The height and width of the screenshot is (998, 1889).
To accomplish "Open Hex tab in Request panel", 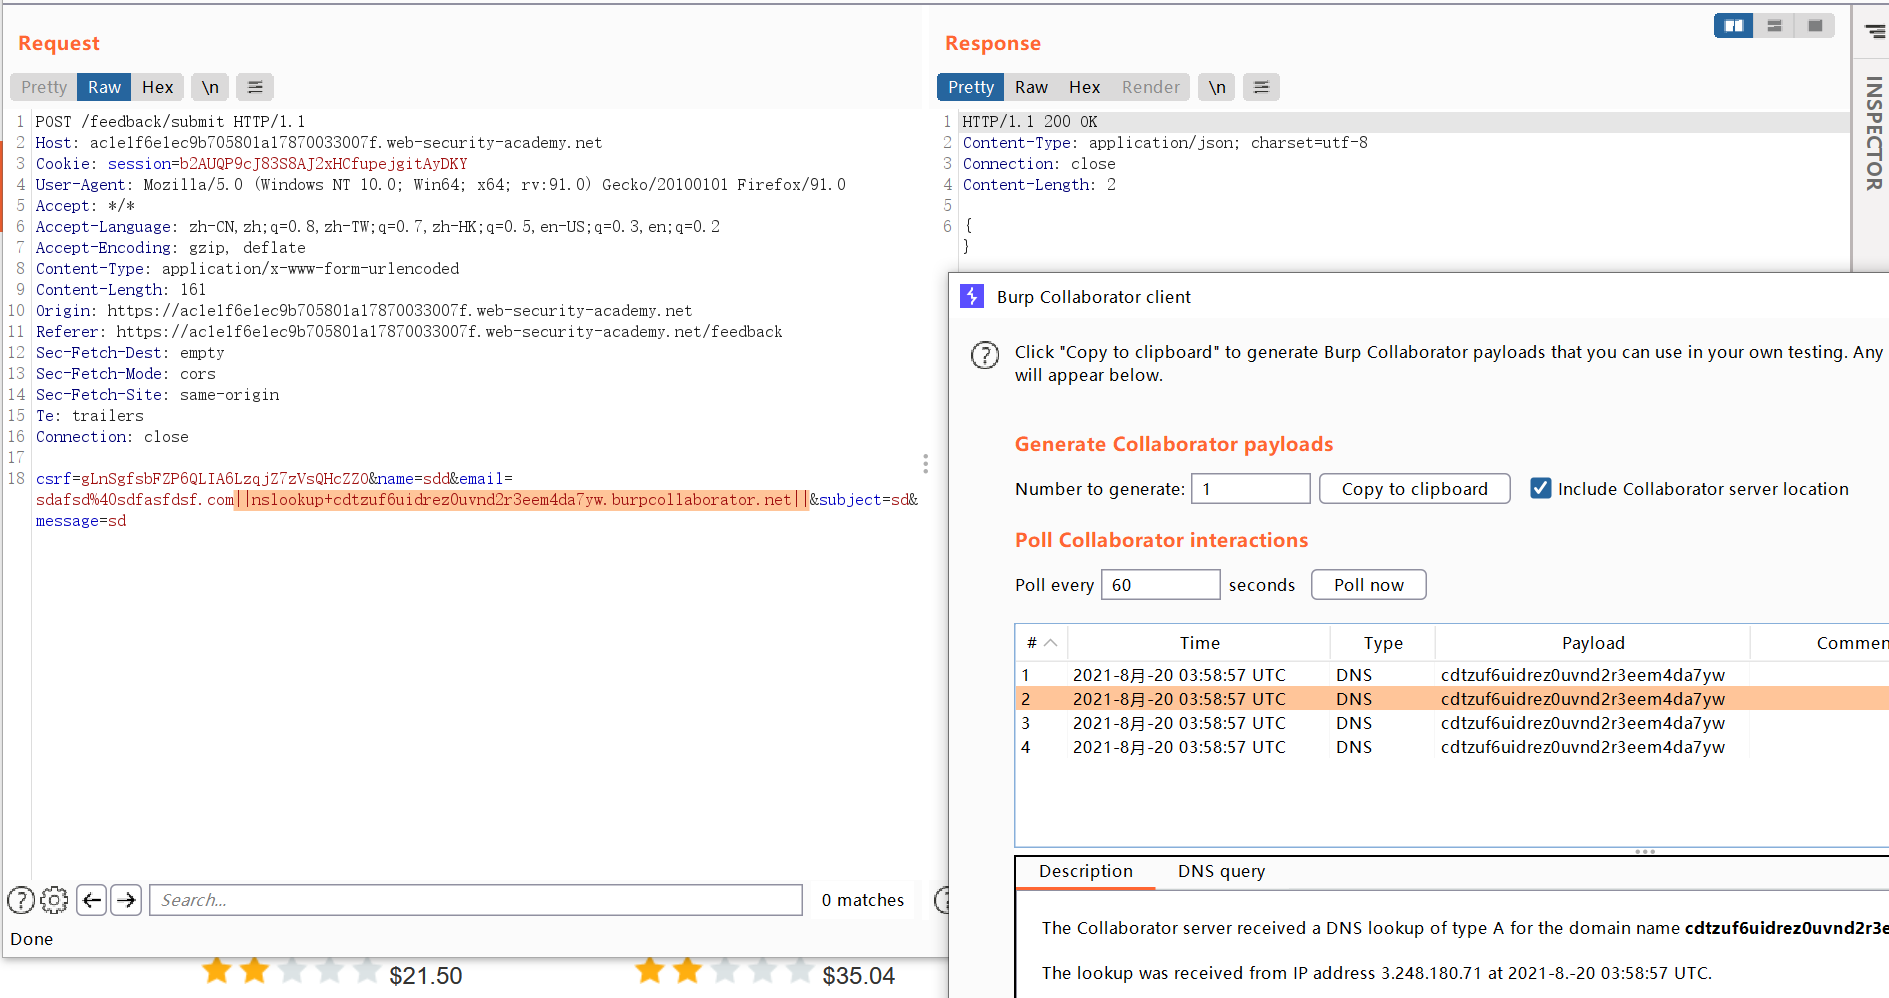I will pos(157,87).
